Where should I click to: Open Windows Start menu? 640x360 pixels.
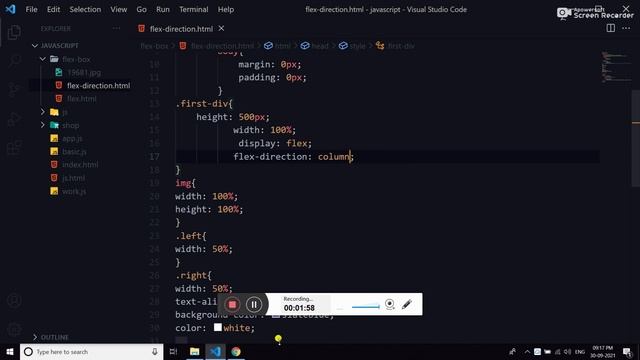tap(10, 352)
